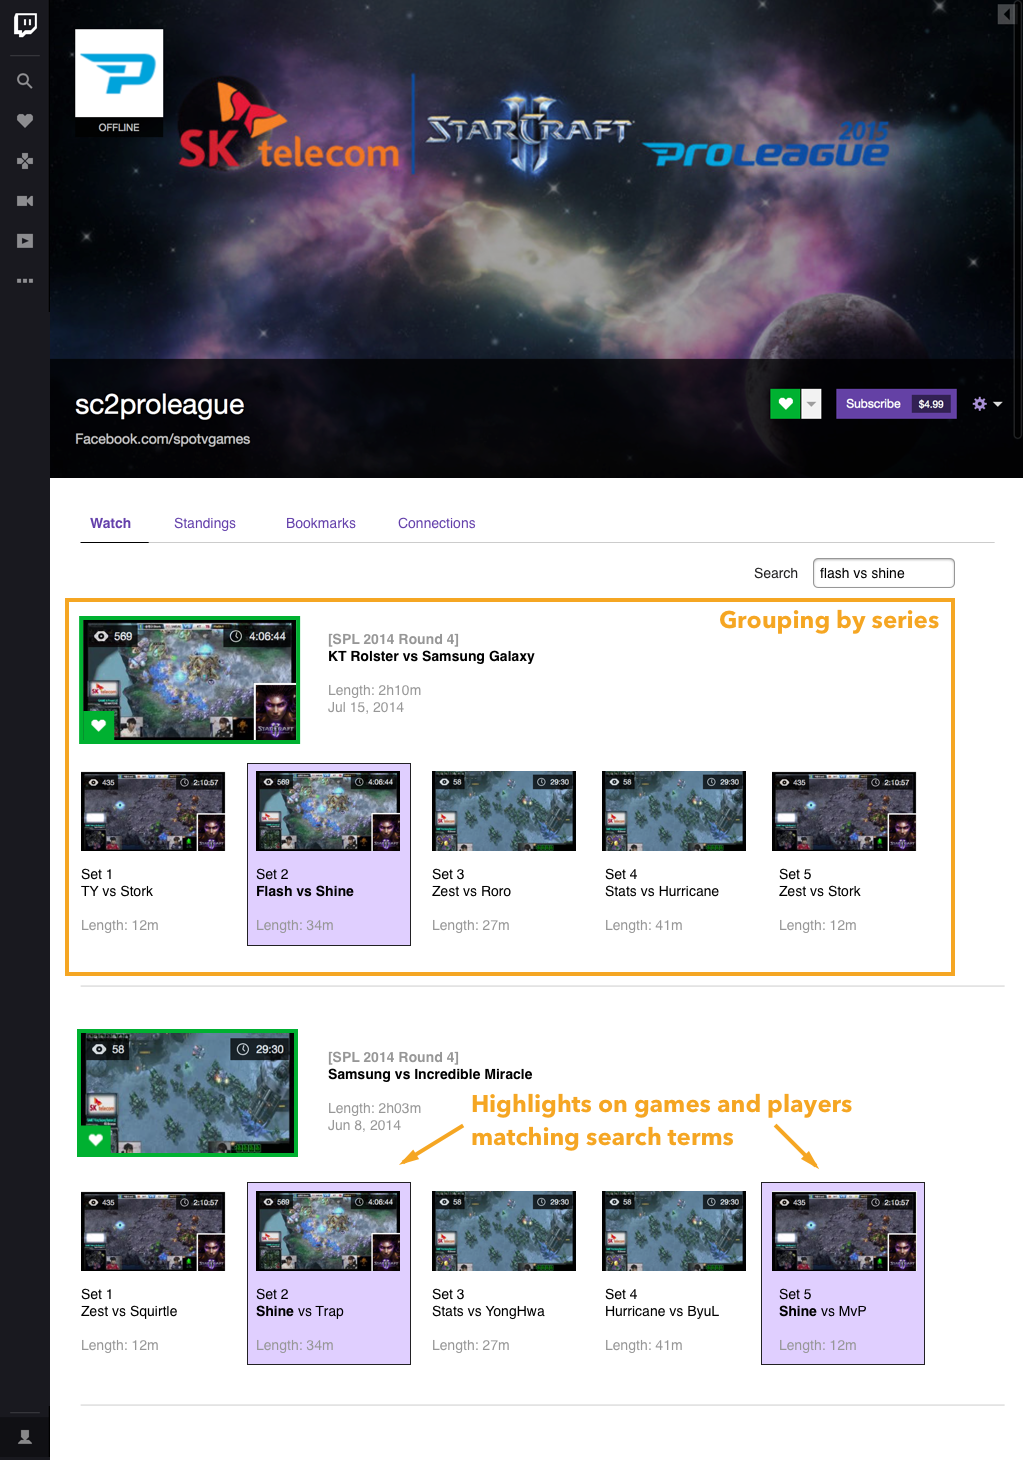
Task: Collapse the right panel arrow
Action: (1006, 14)
